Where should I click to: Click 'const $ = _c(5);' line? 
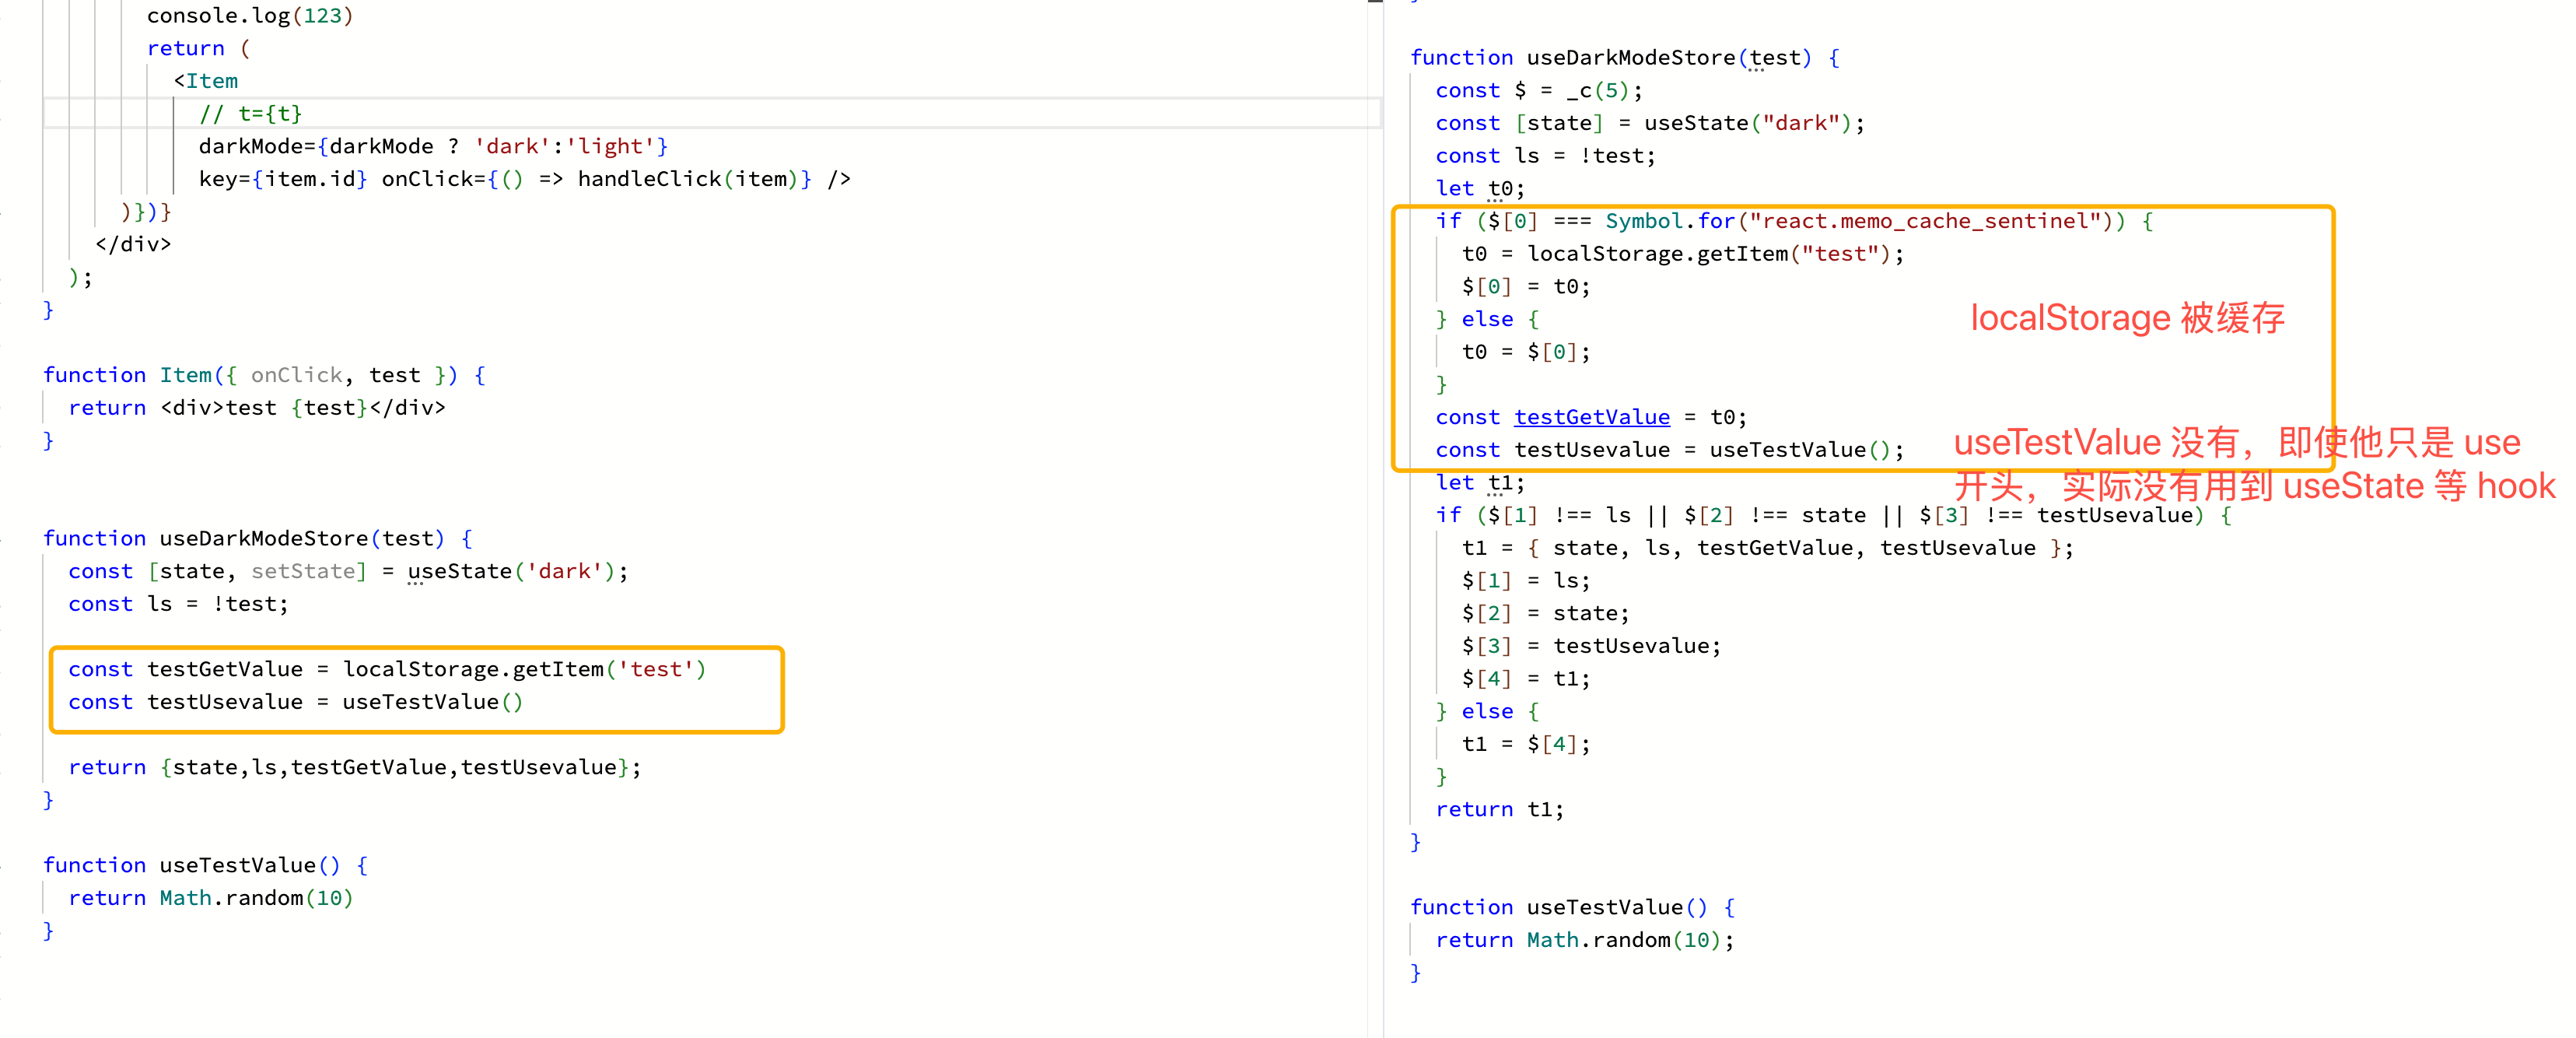click(x=1539, y=91)
